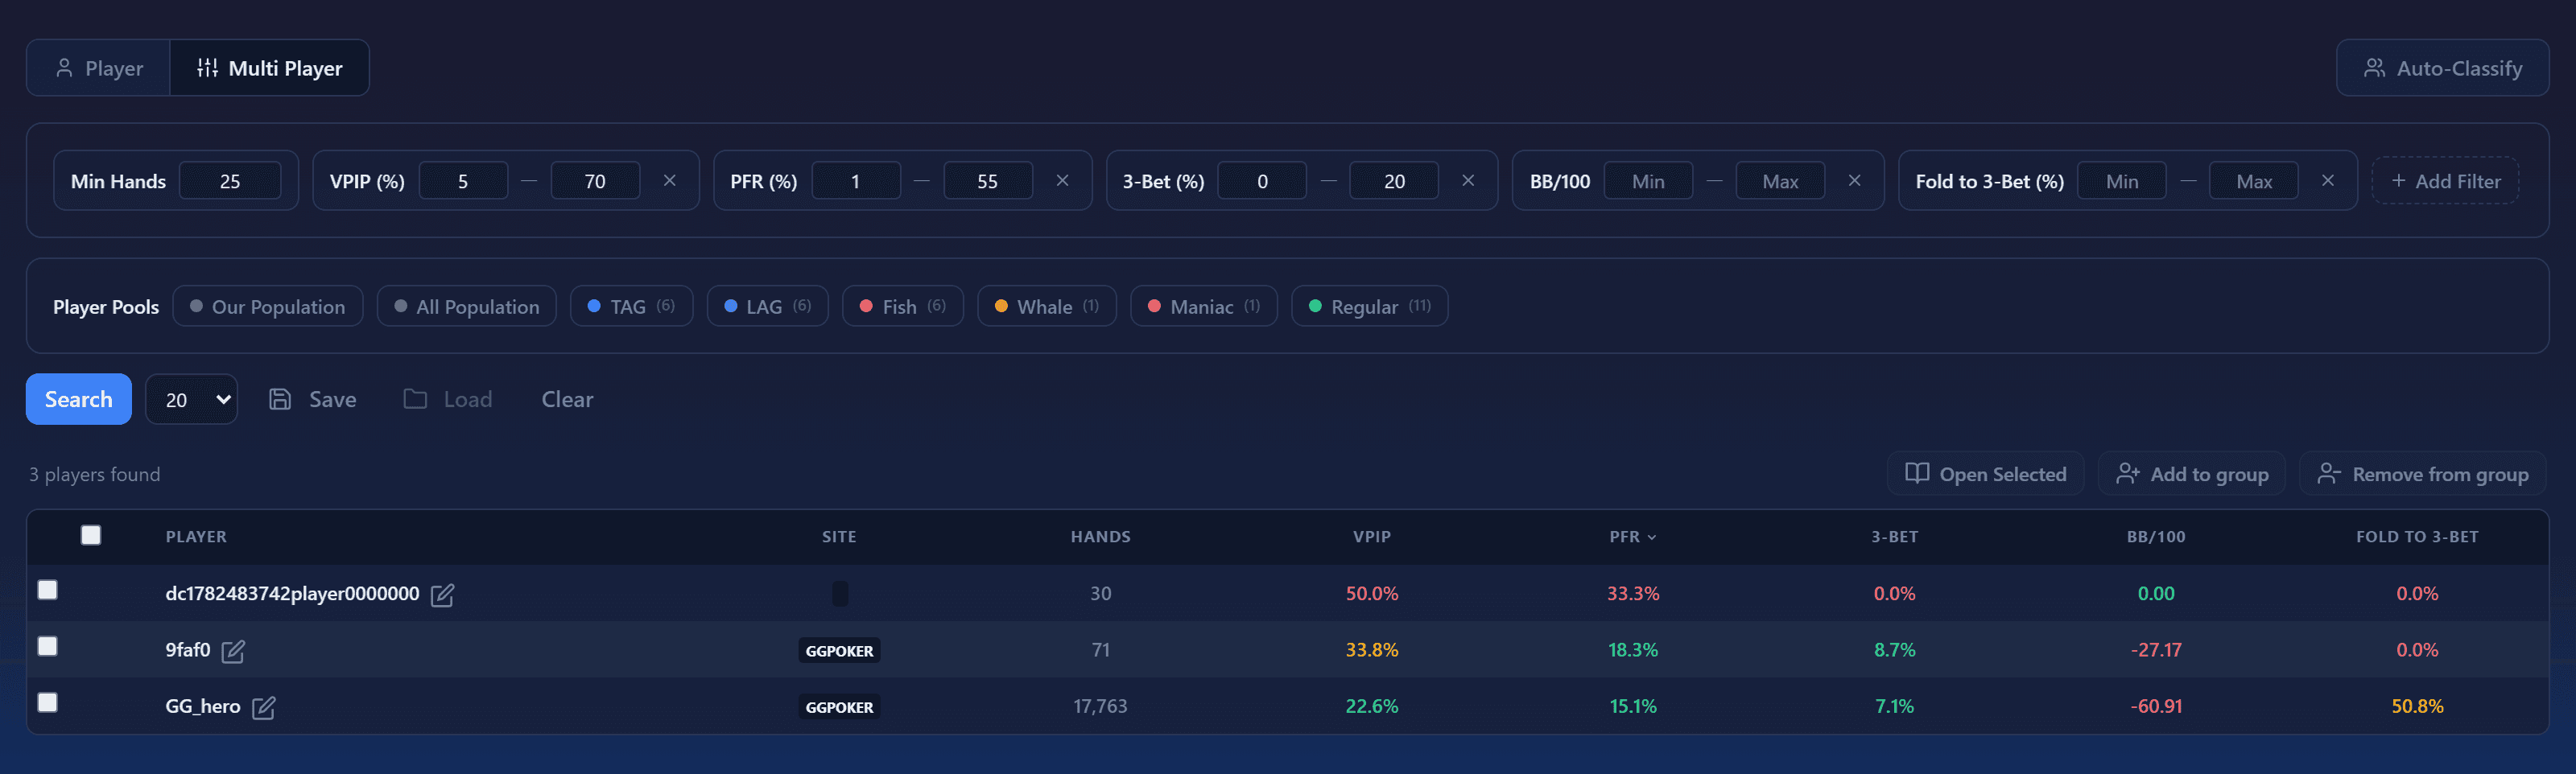2576x774 pixels.
Task: Click player name dc1782483742player0000000
Action: (x=292, y=593)
